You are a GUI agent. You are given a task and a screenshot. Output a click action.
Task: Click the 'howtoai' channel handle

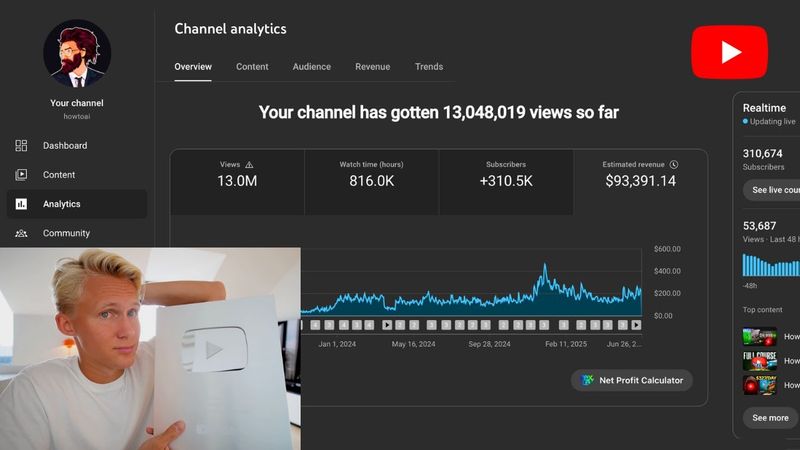pos(77,116)
